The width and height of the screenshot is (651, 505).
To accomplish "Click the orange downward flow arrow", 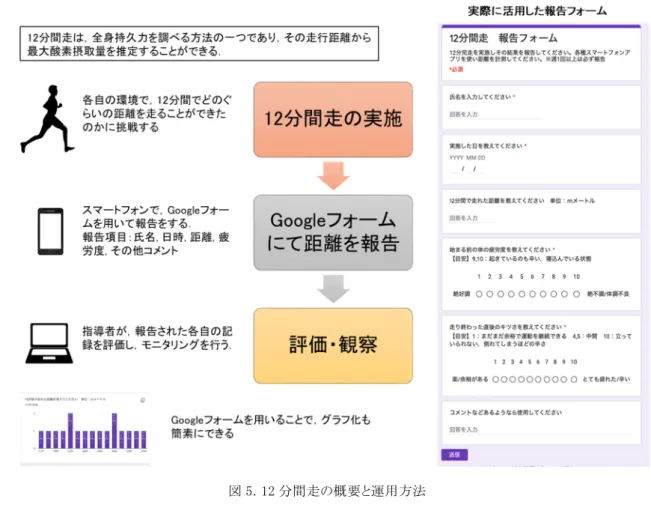I will tap(333, 176).
